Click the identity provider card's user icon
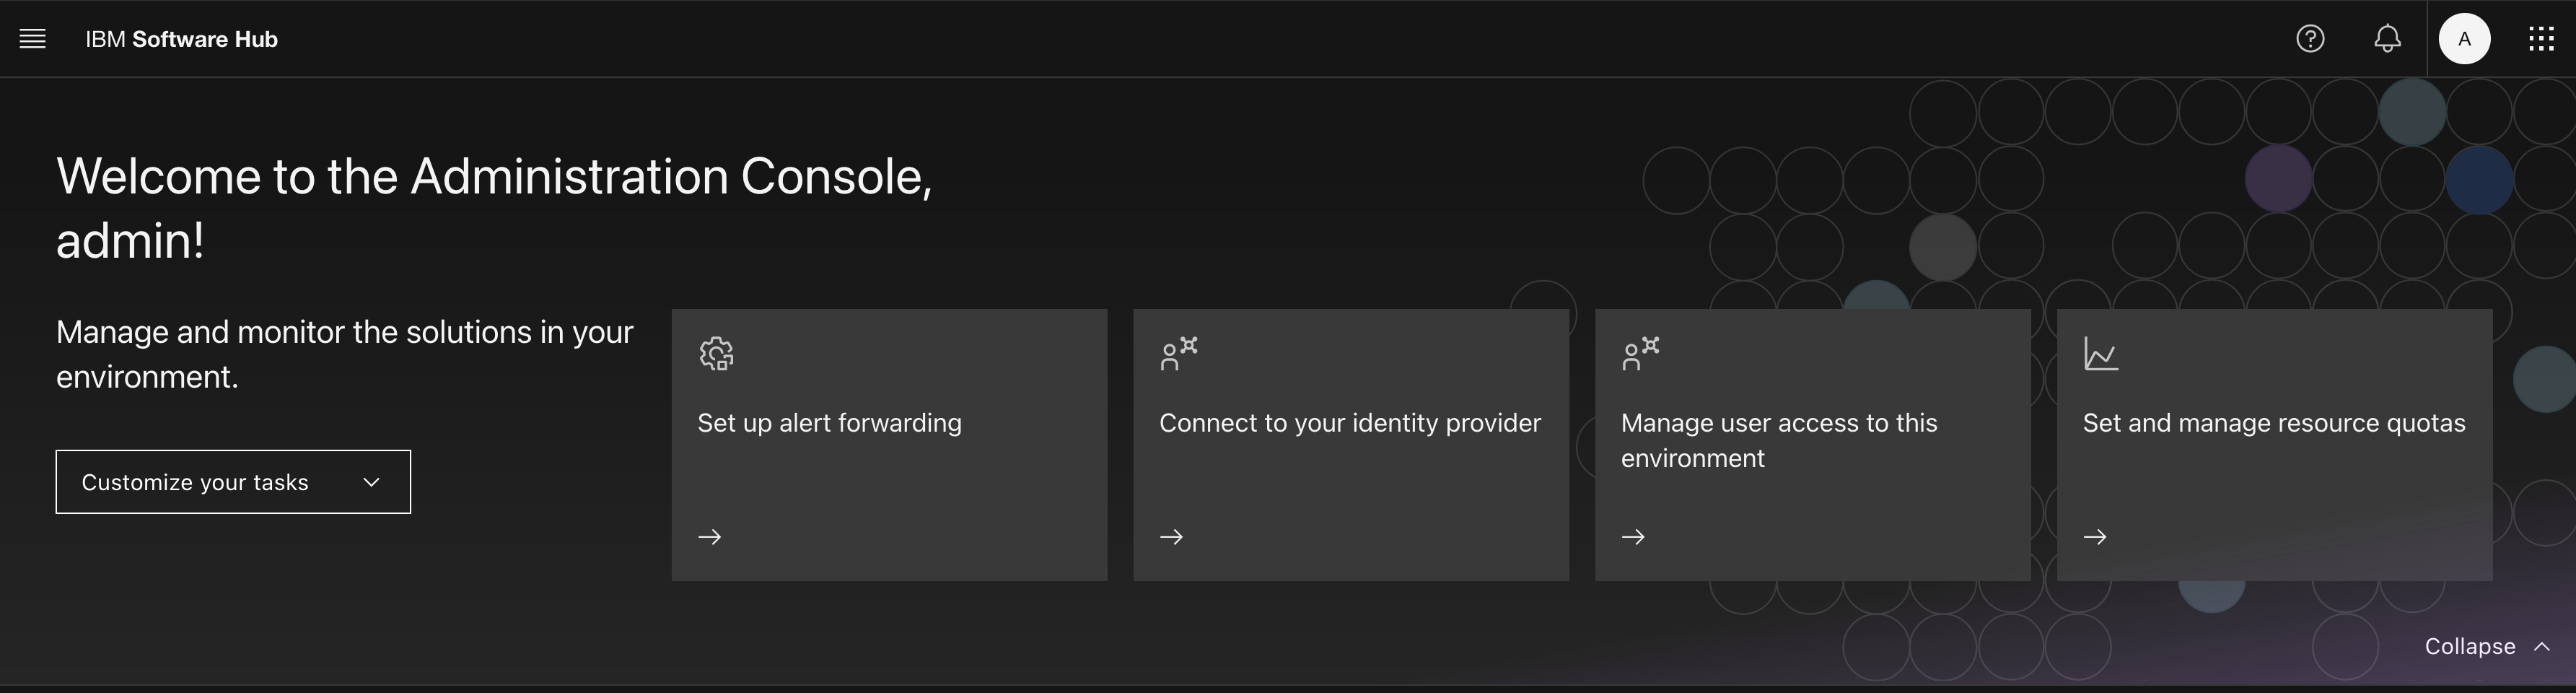The image size is (2576, 693). (x=1178, y=354)
